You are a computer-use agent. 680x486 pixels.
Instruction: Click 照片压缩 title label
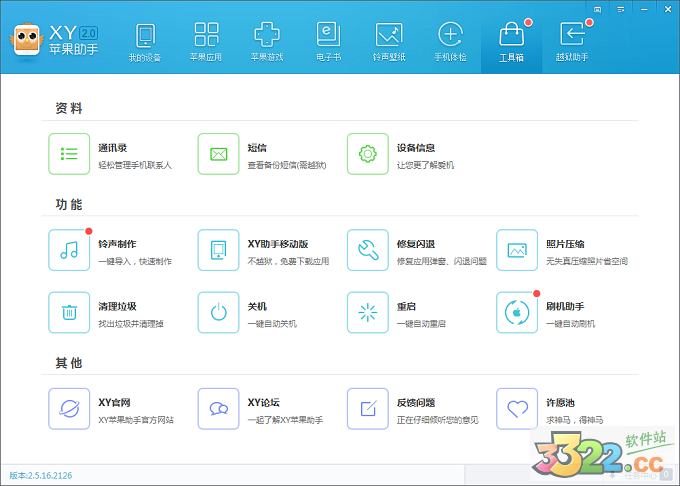pos(565,244)
